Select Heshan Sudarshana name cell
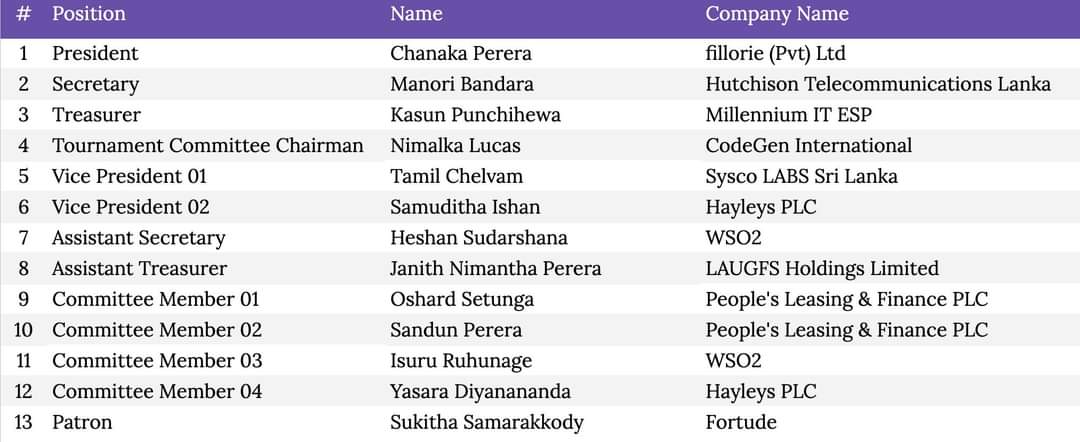 (x=479, y=238)
